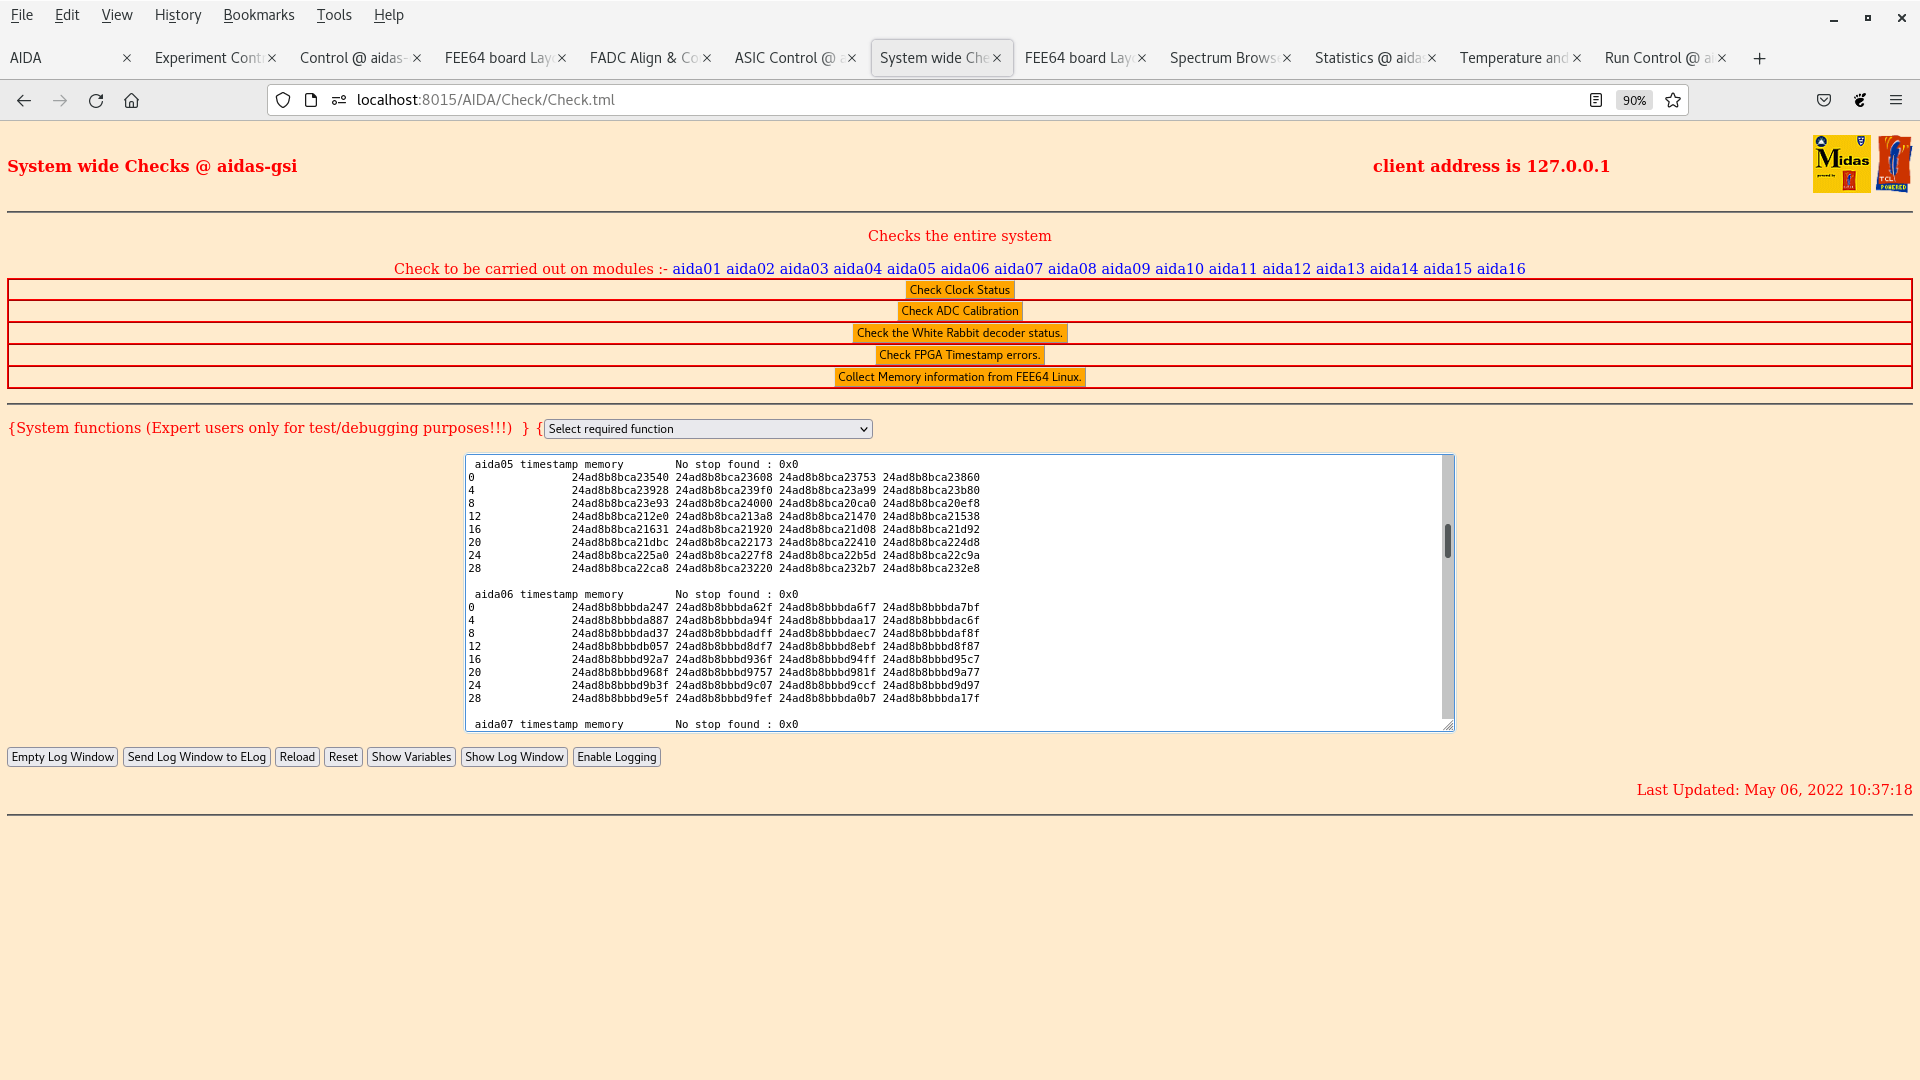
Task: Open a new browser tab
Action: (1760, 58)
